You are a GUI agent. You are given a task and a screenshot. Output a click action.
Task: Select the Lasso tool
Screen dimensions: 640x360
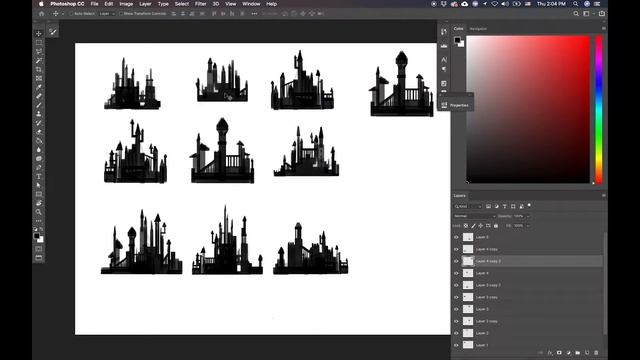(39, 51)
